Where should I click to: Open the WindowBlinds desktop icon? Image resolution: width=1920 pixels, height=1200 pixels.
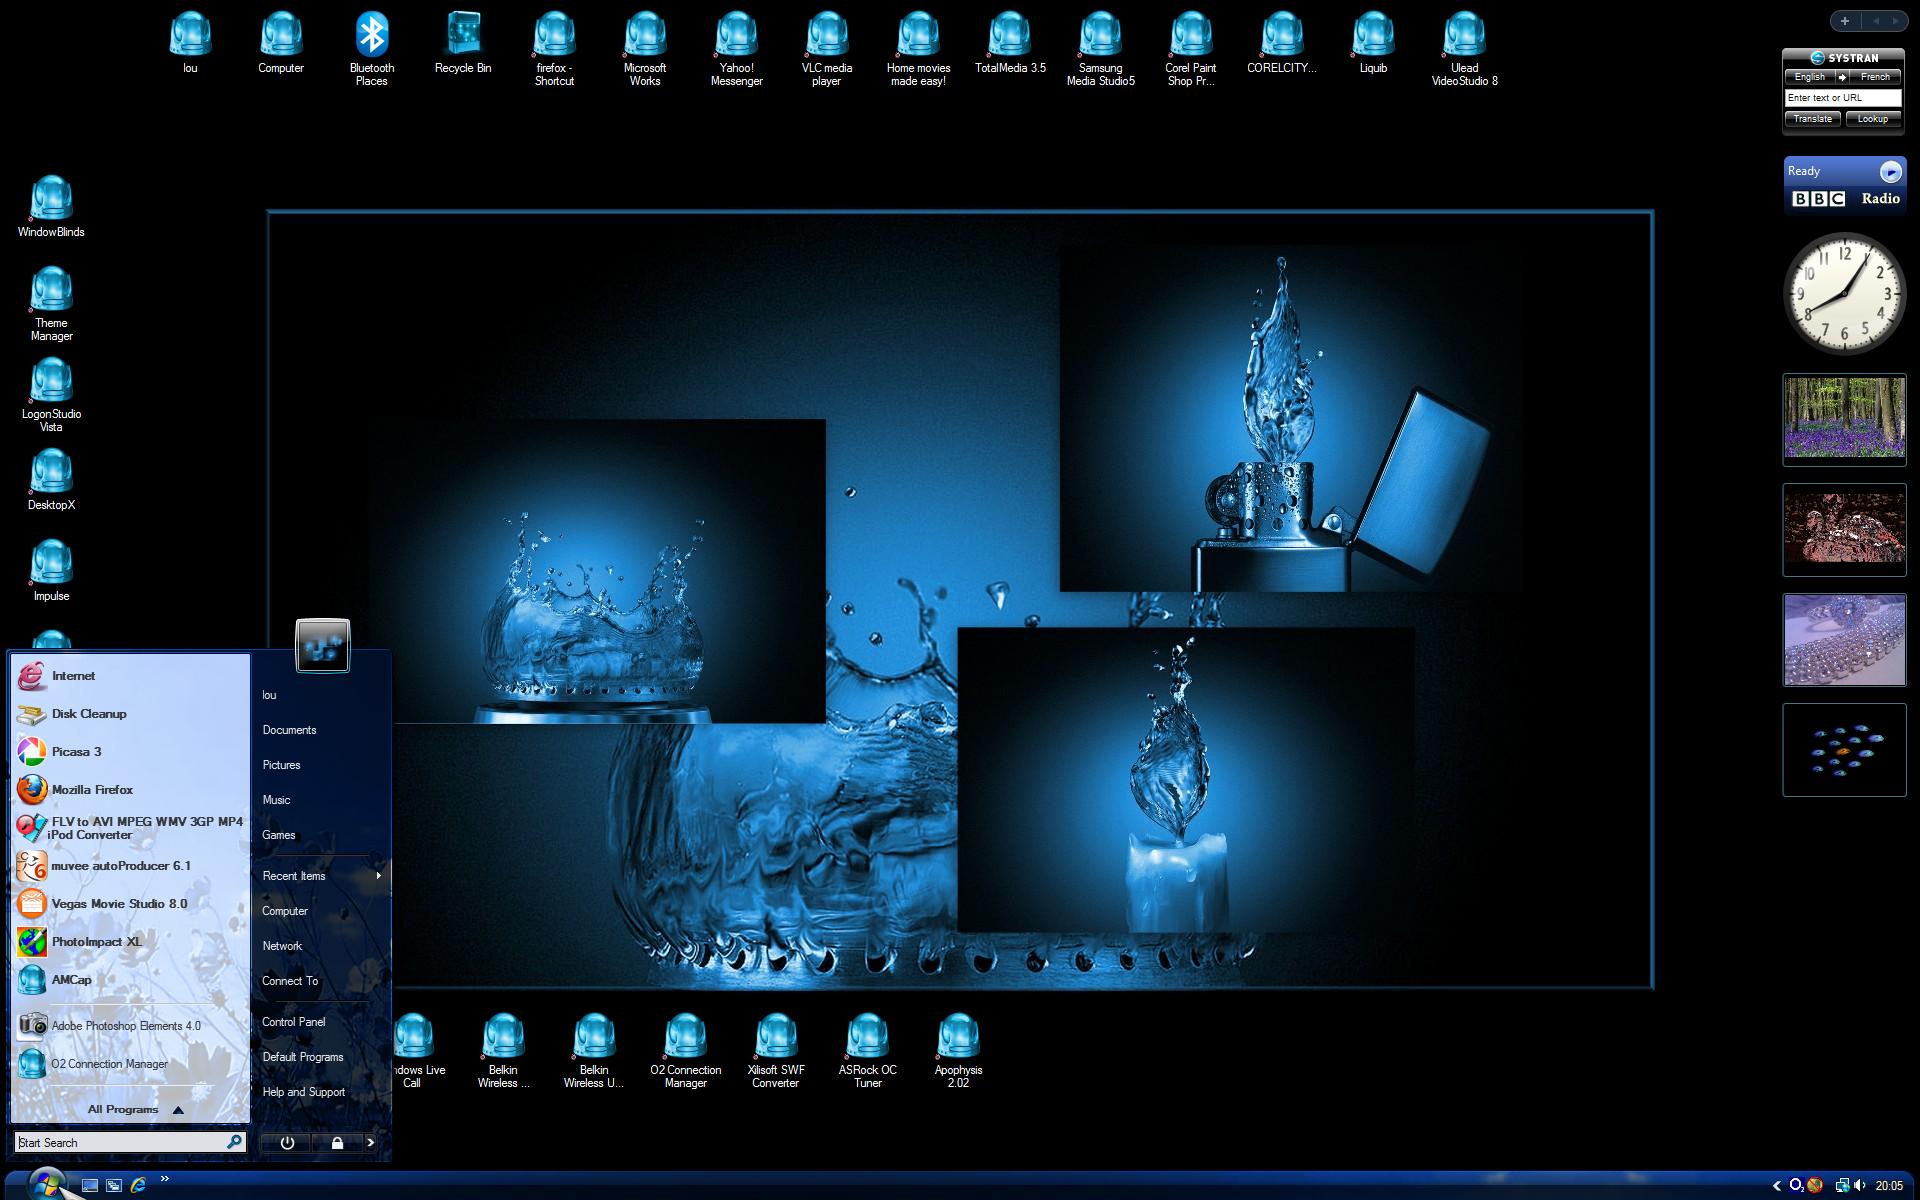51,205
